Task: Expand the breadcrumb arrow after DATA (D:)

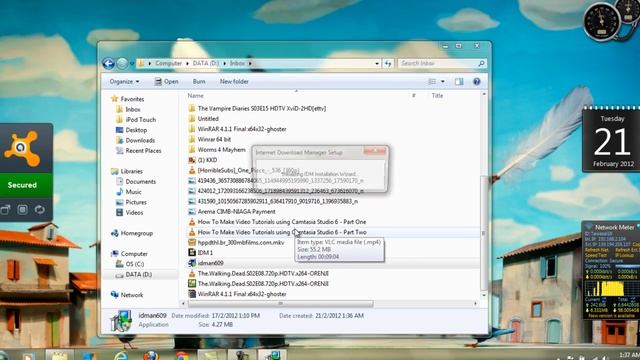Action: coord(225,63)
